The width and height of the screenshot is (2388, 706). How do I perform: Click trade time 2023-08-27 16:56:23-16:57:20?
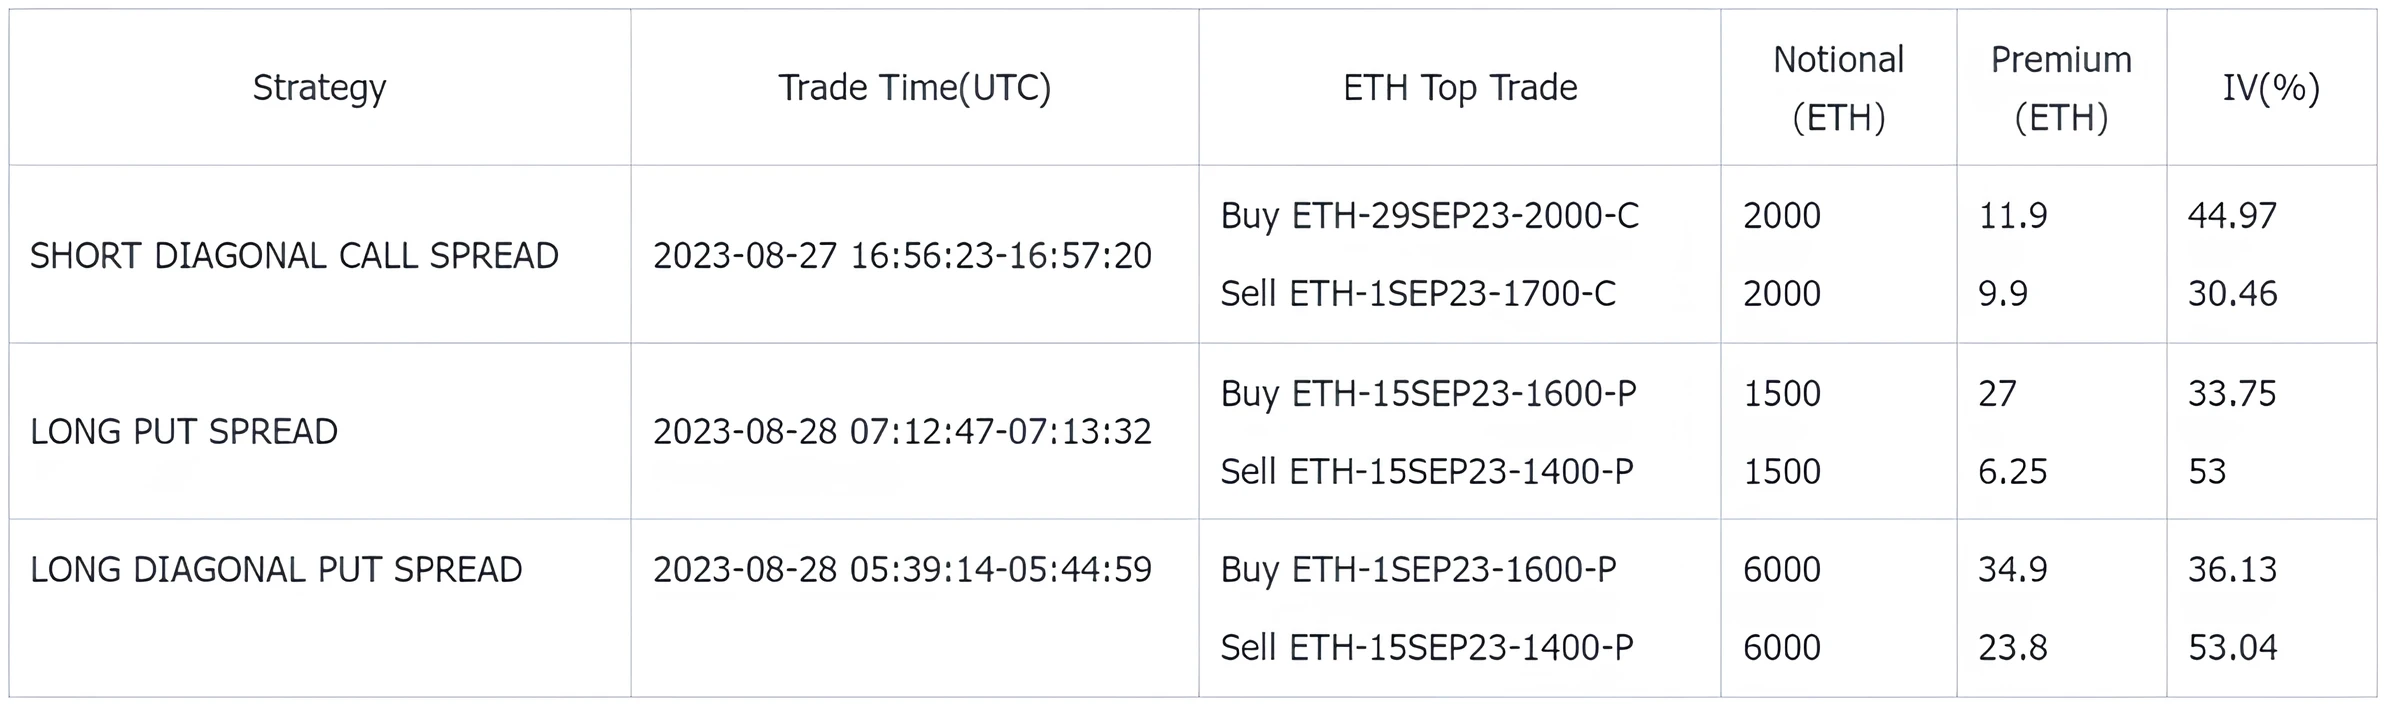(902, 256)
